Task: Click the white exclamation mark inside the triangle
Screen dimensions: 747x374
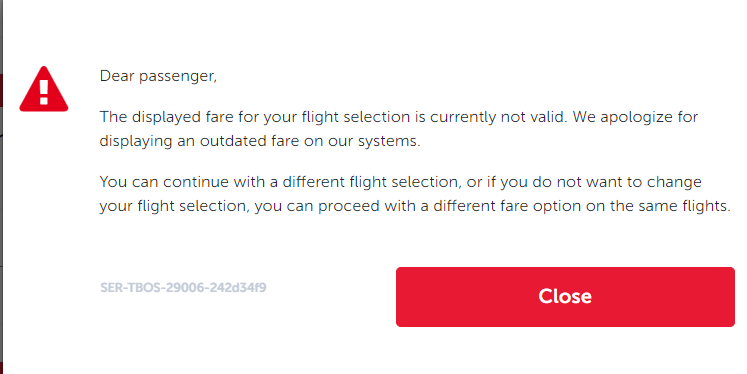Action: click(44, 92)
